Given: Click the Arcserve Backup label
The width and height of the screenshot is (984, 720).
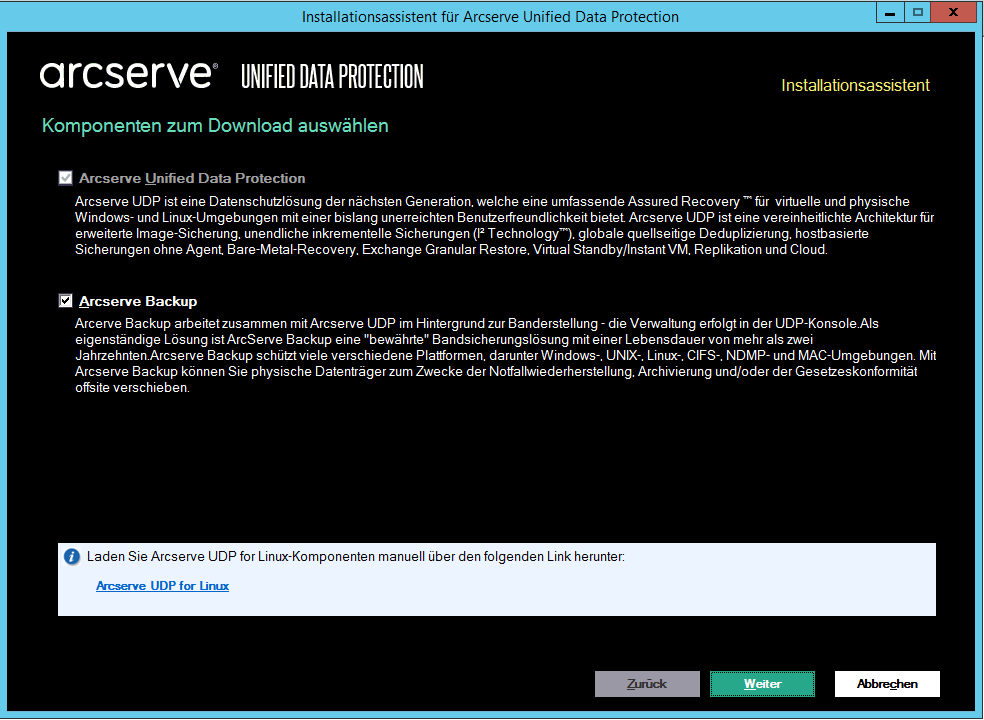Looking at the screenshot, I should (x=138, y=301).
